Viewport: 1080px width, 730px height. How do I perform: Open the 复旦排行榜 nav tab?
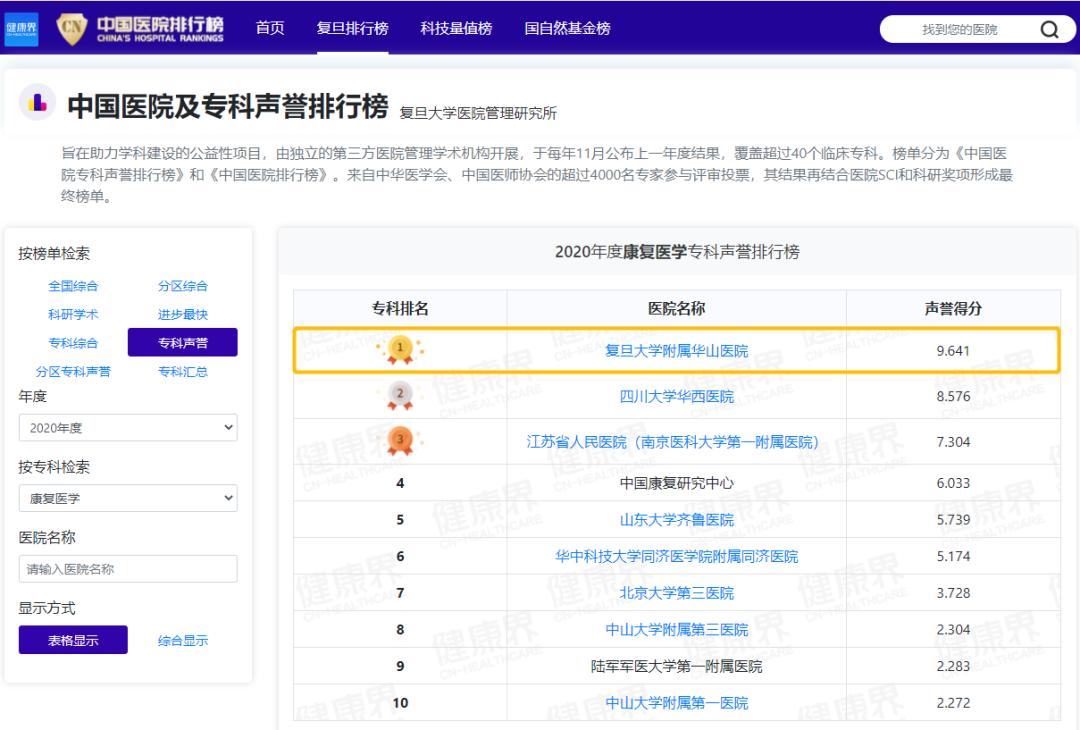pos(352,28)
